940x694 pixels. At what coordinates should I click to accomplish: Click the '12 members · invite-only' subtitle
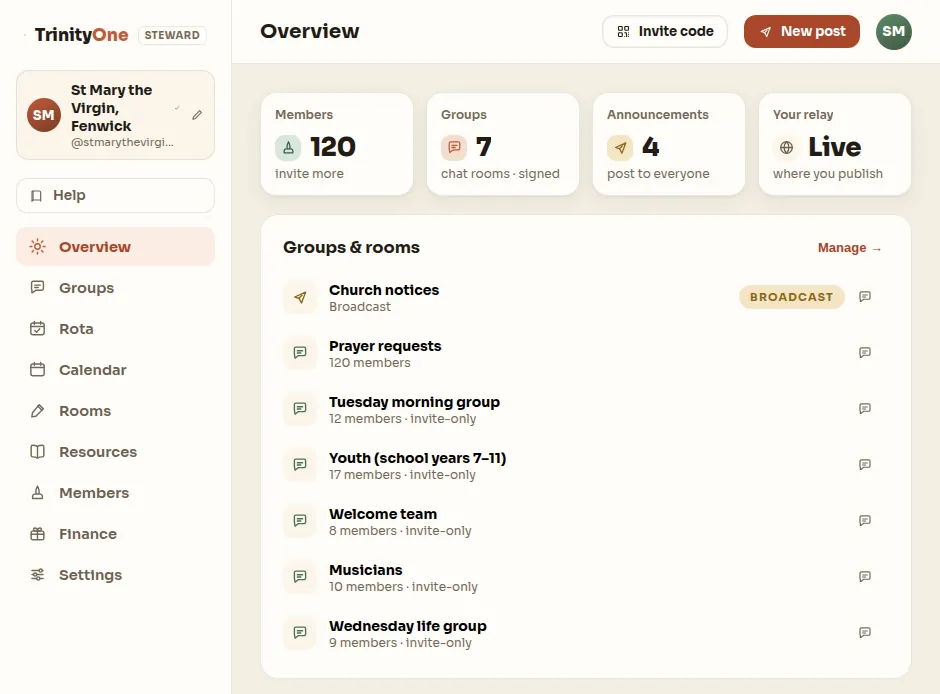coord(402,419)
